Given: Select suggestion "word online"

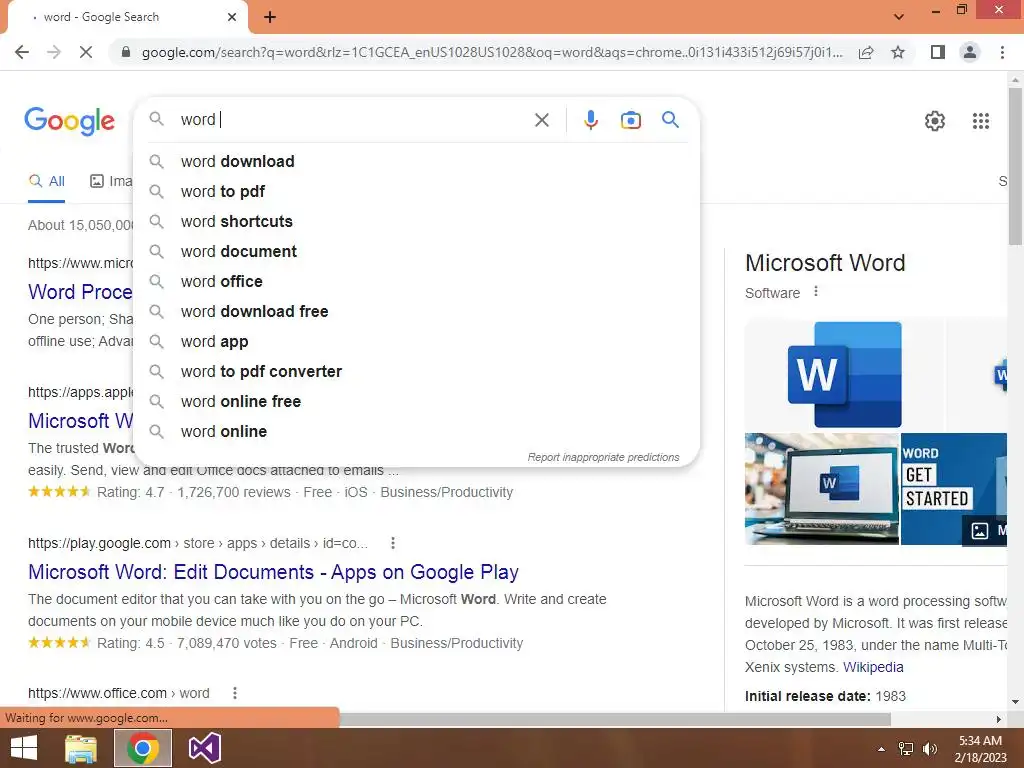Looking at the screenshot, I should tap(416, 432).
